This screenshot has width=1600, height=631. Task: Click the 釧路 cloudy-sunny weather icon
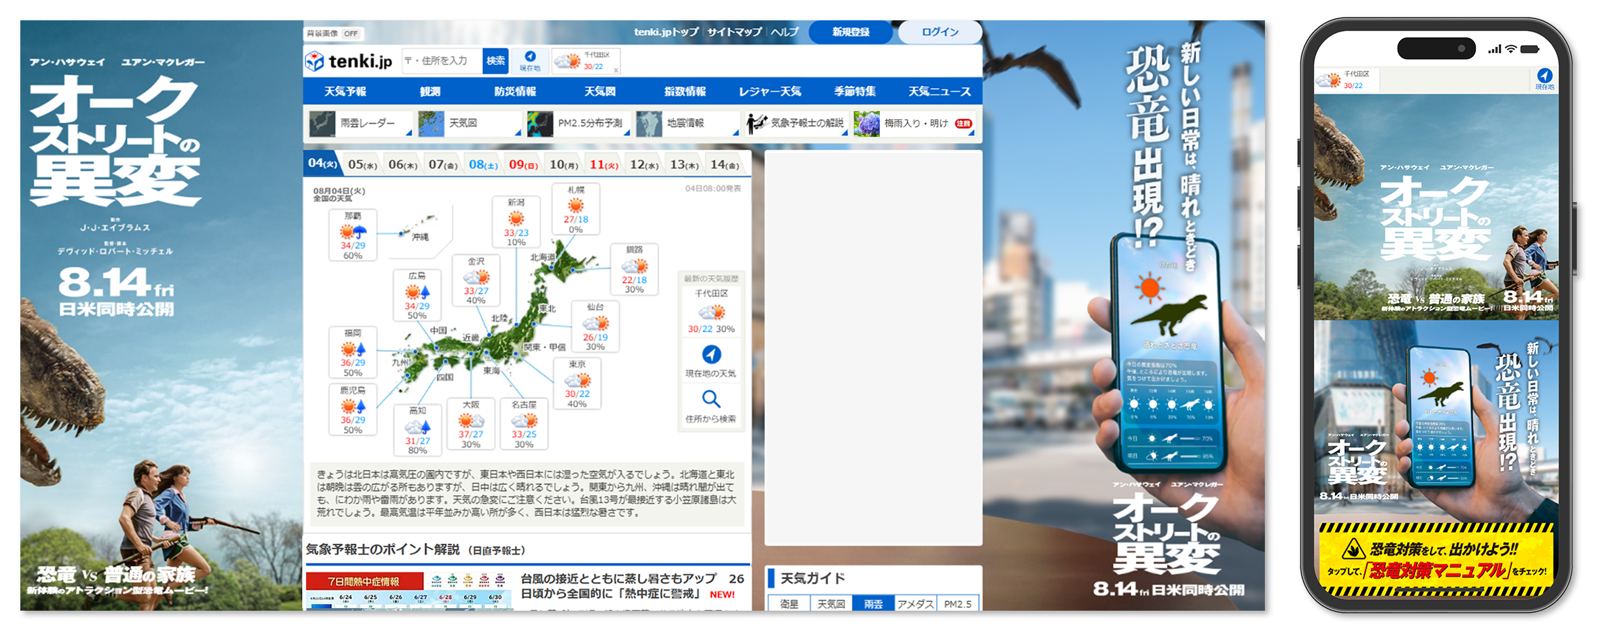pos(634,266)
